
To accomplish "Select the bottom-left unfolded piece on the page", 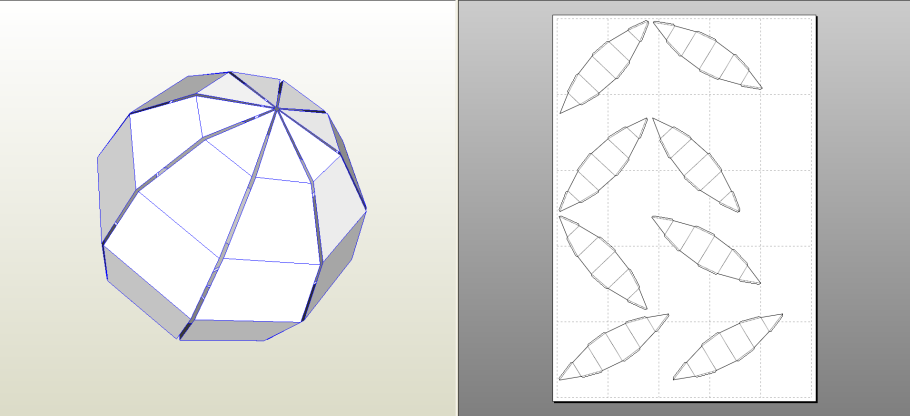I will 613,347.
